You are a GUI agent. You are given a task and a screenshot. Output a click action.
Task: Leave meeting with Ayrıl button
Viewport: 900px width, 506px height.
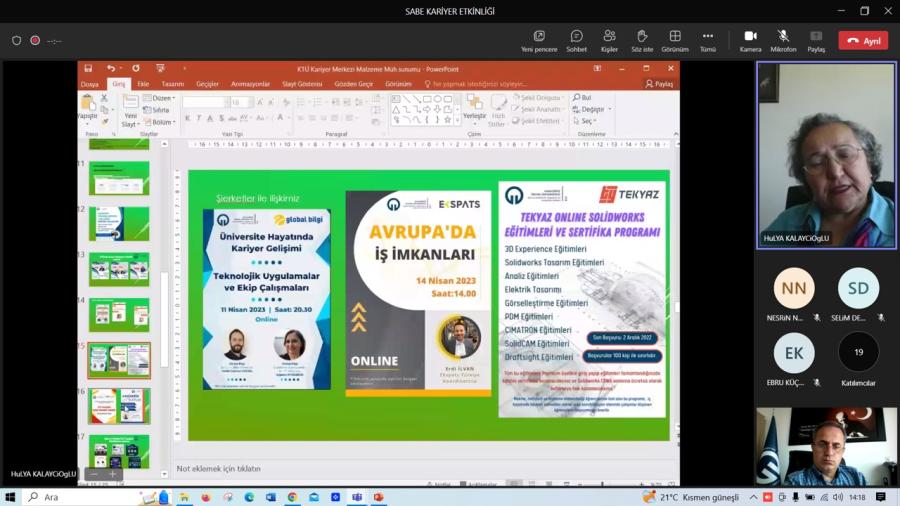863,41
